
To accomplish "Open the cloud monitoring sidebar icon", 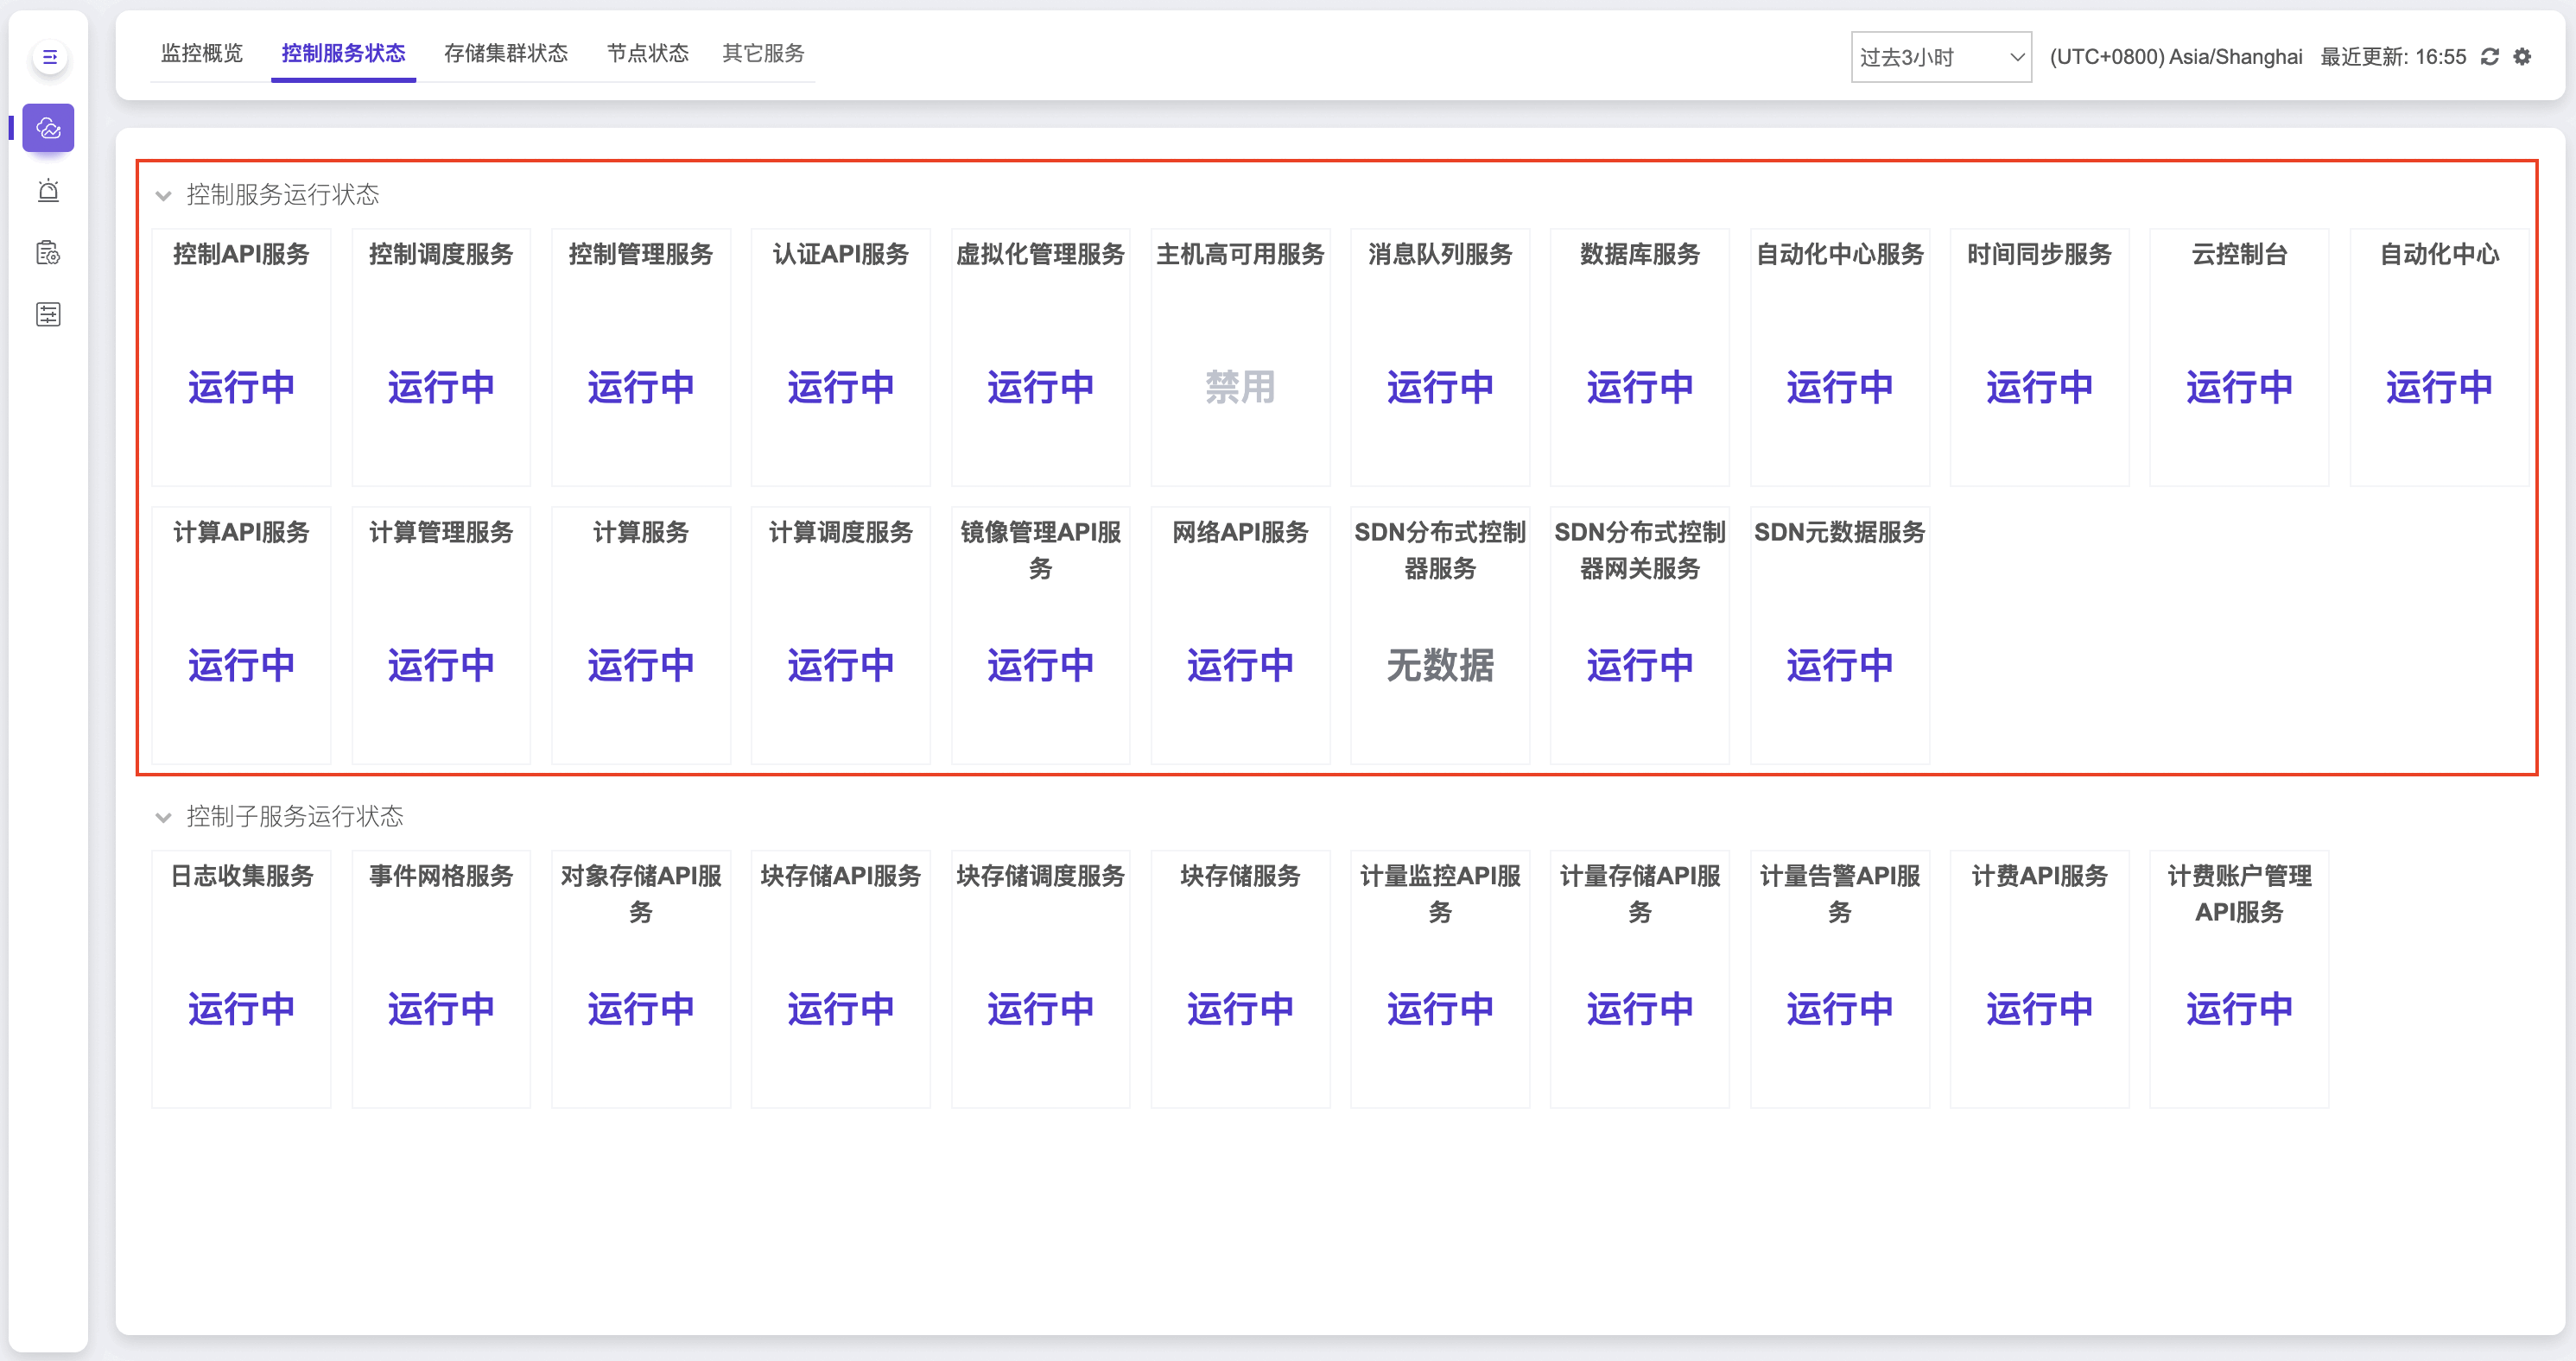I will click(48, 128).
